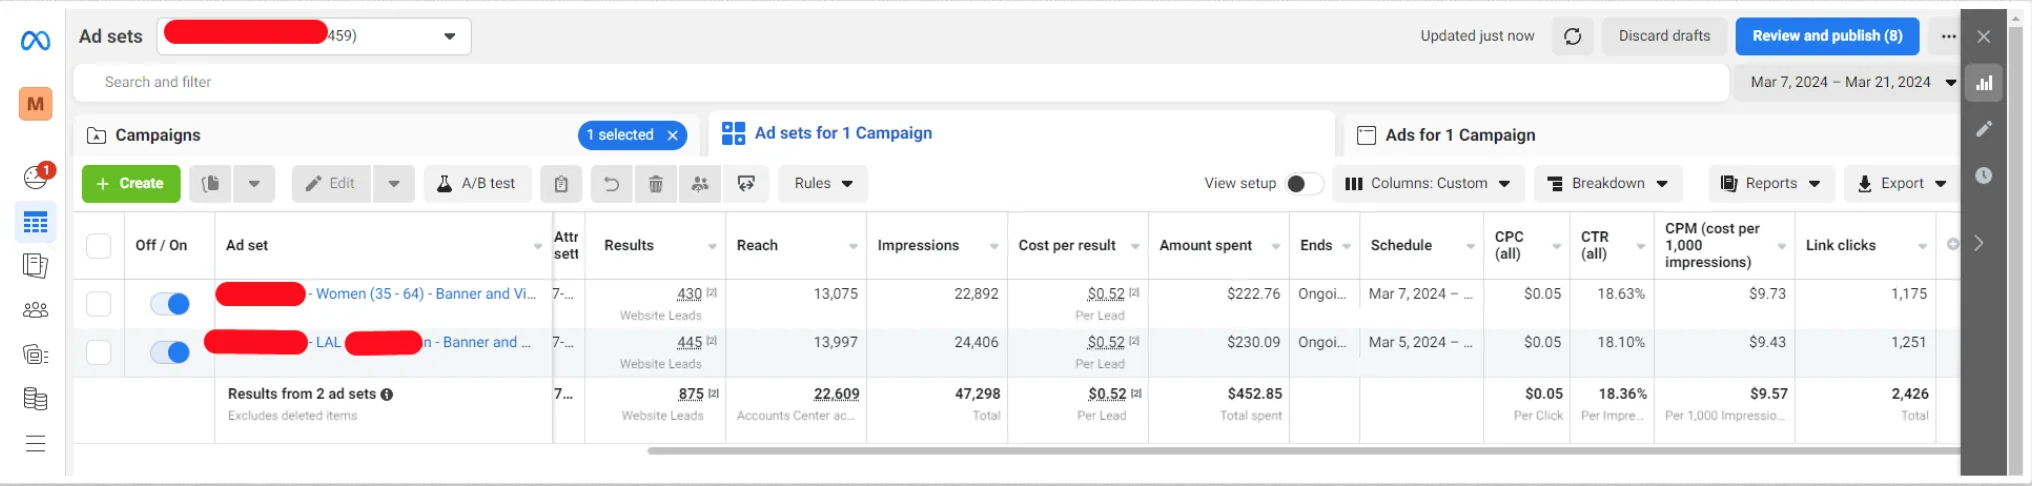Screen dimensions: 2032x486
Task: Click the pencil edit icon in right sidebar
Action: tap(1984, 129)
